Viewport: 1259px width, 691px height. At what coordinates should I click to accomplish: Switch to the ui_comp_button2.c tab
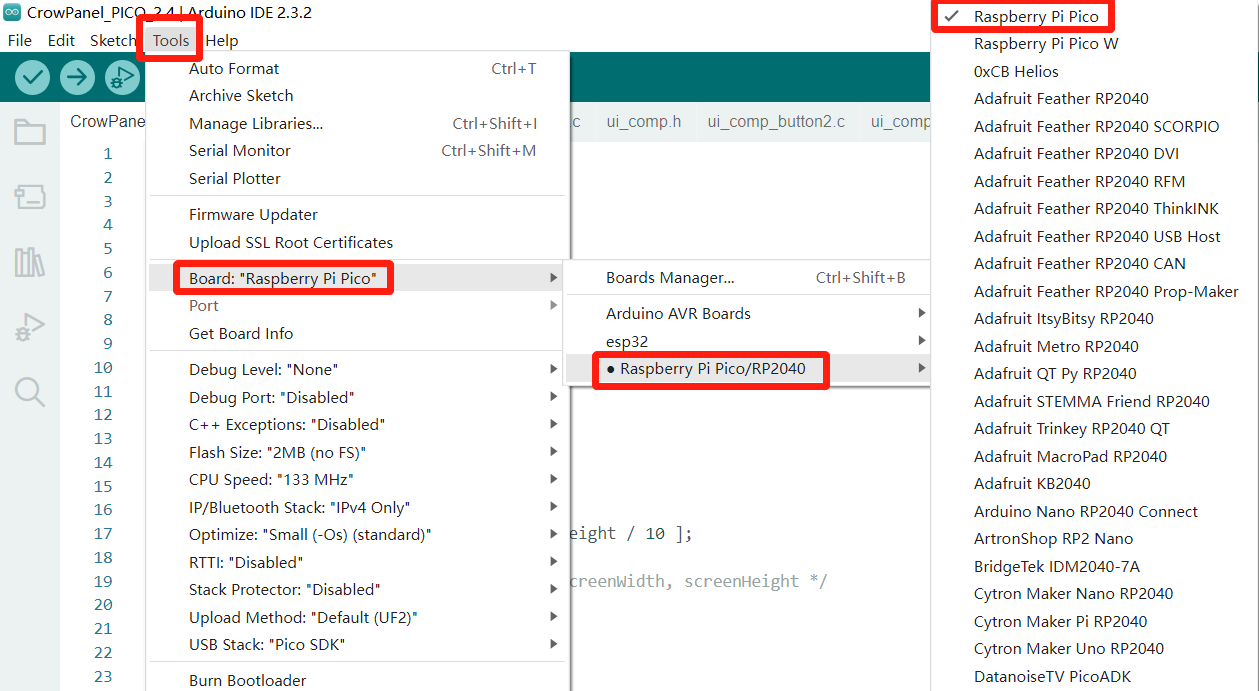pos(776,122)
